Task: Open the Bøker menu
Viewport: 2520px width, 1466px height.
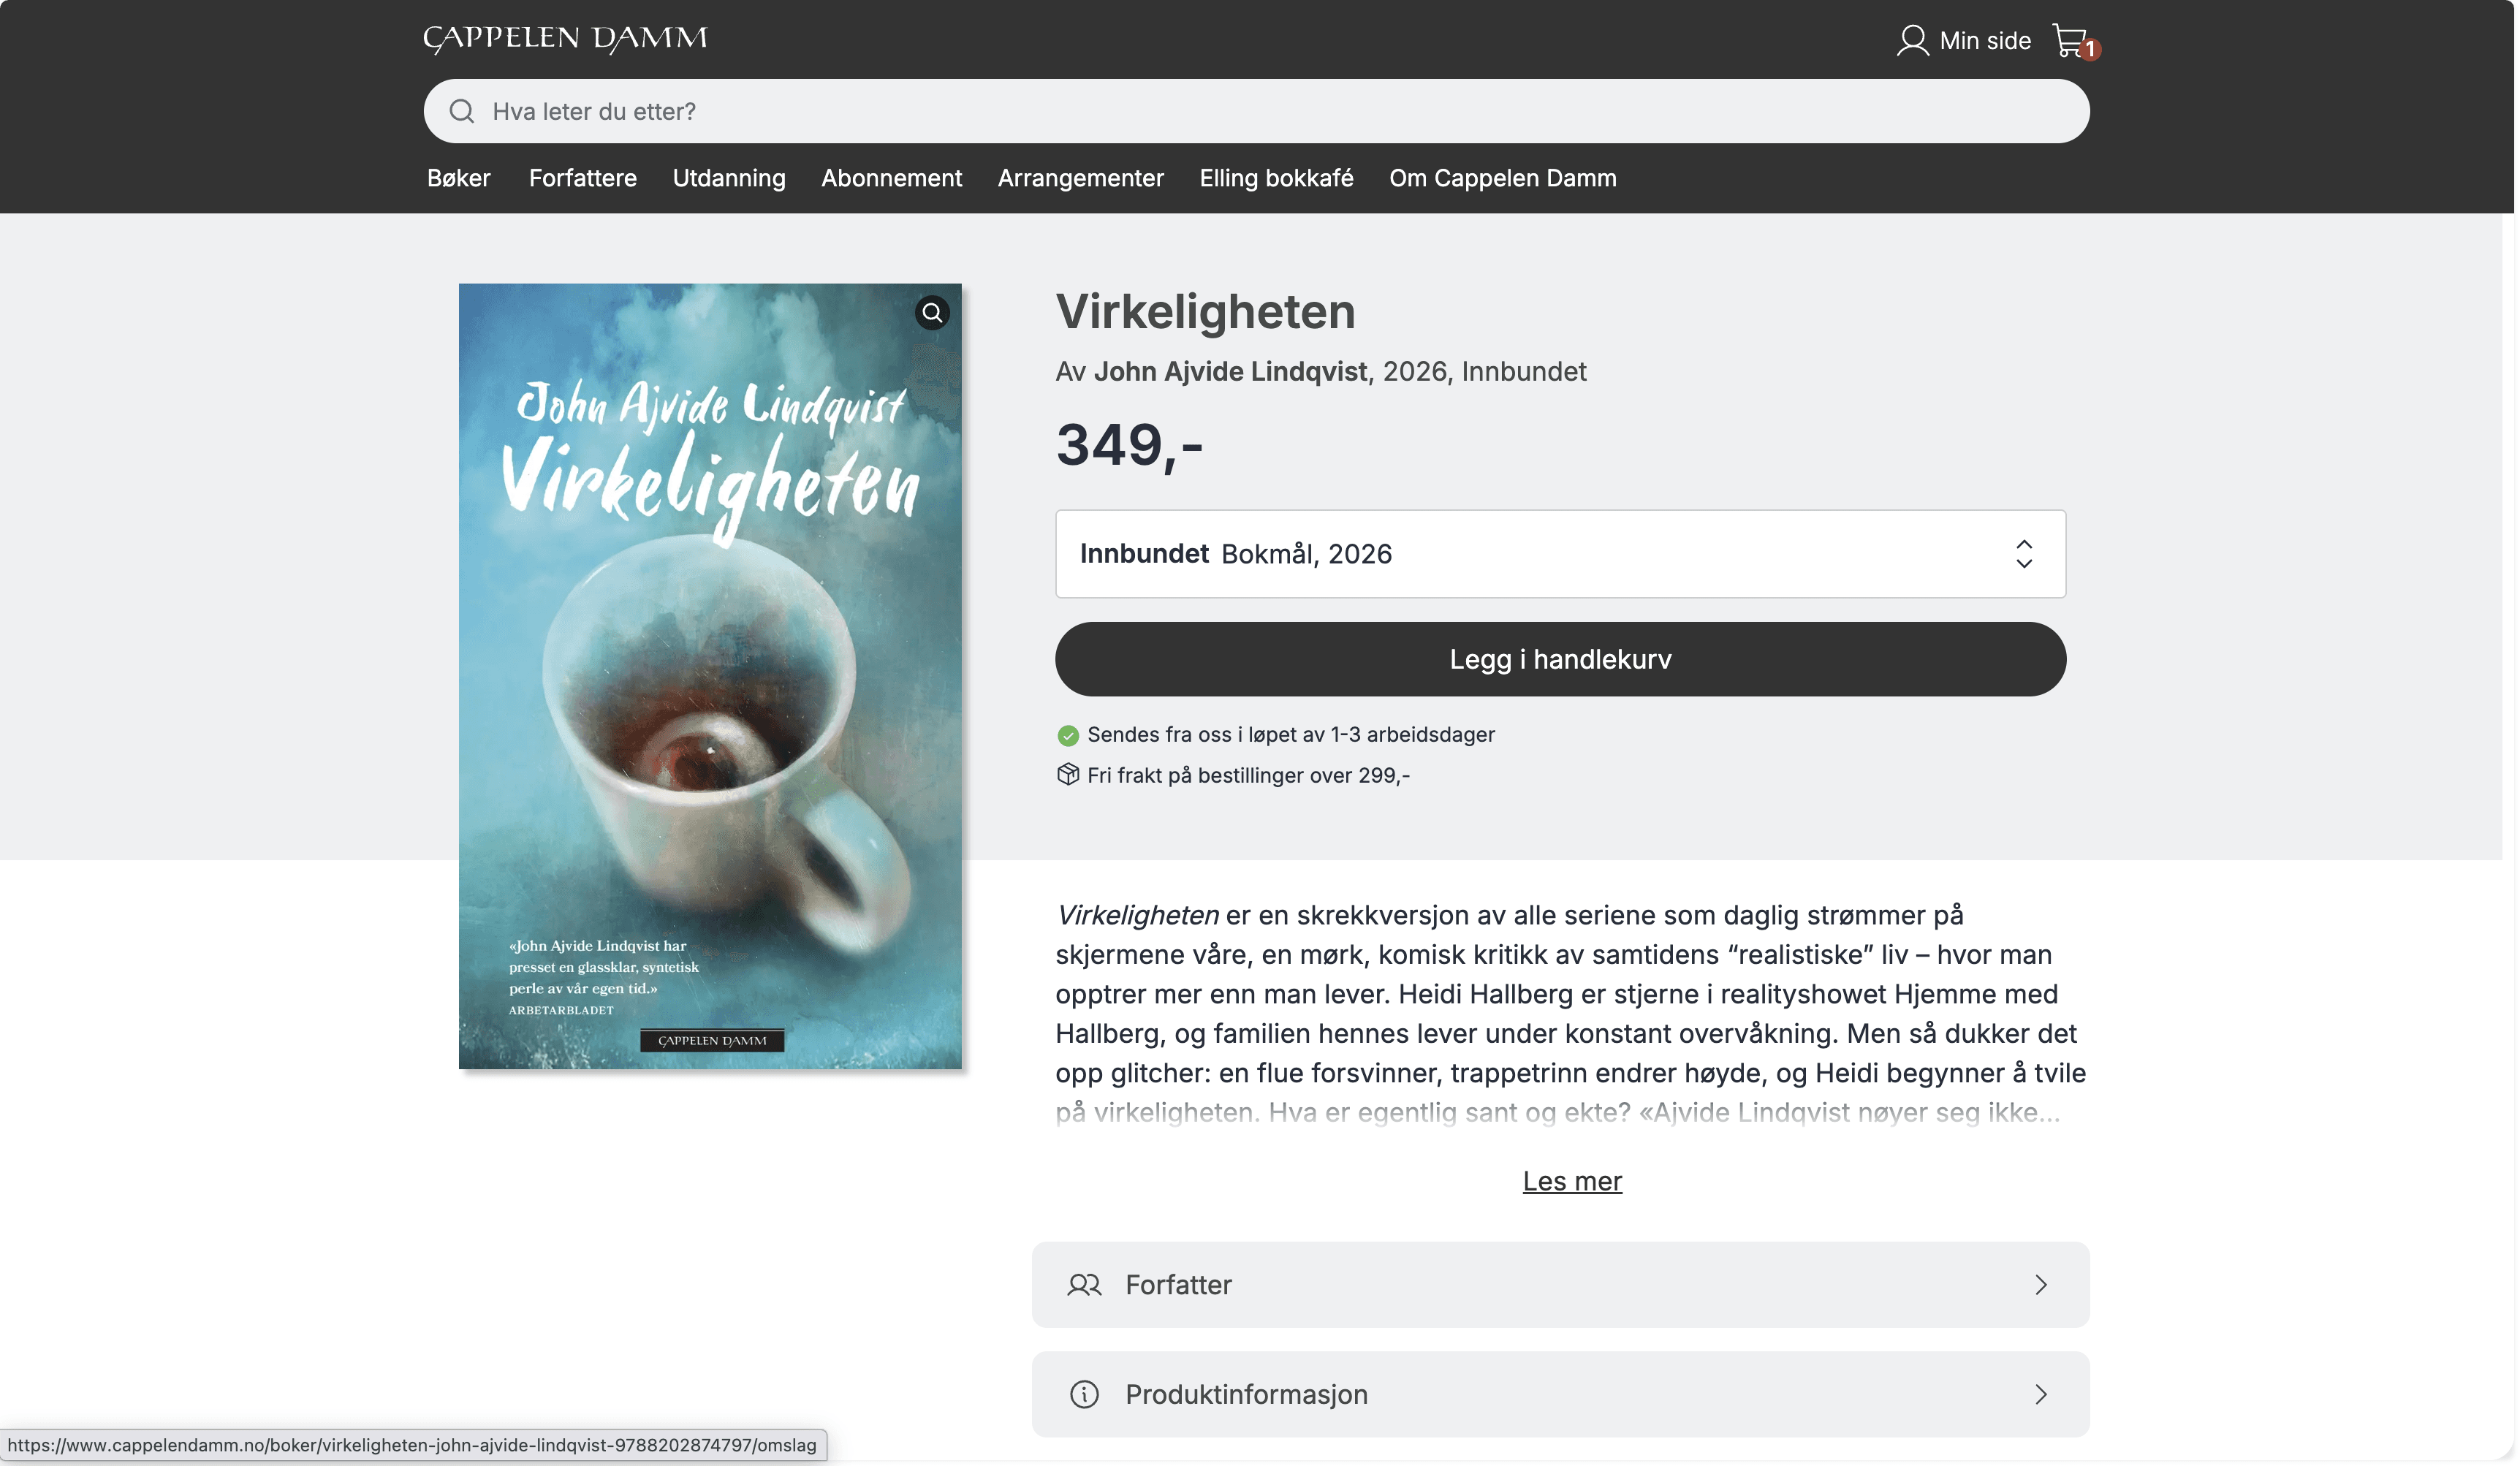Action: [x=459, y=178]
